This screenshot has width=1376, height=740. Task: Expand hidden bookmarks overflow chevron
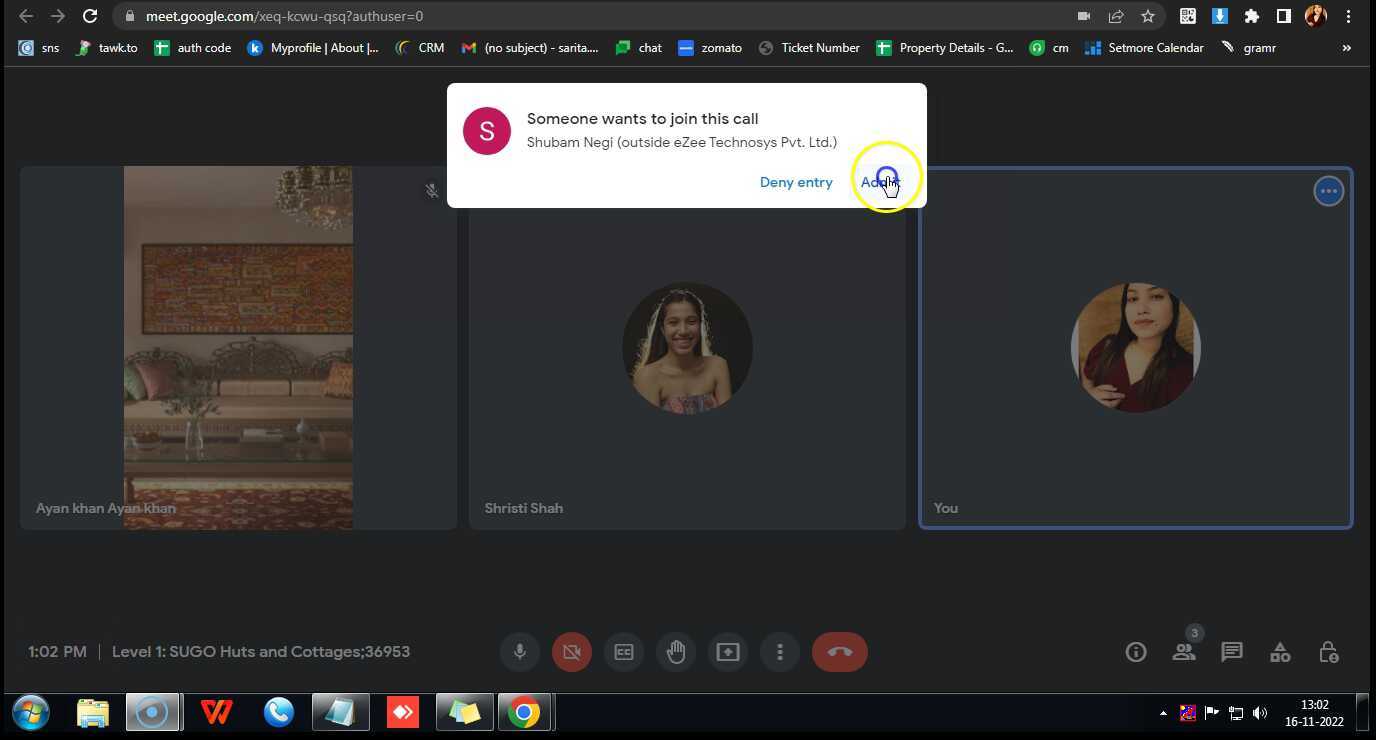click(x=1346, y=48)
